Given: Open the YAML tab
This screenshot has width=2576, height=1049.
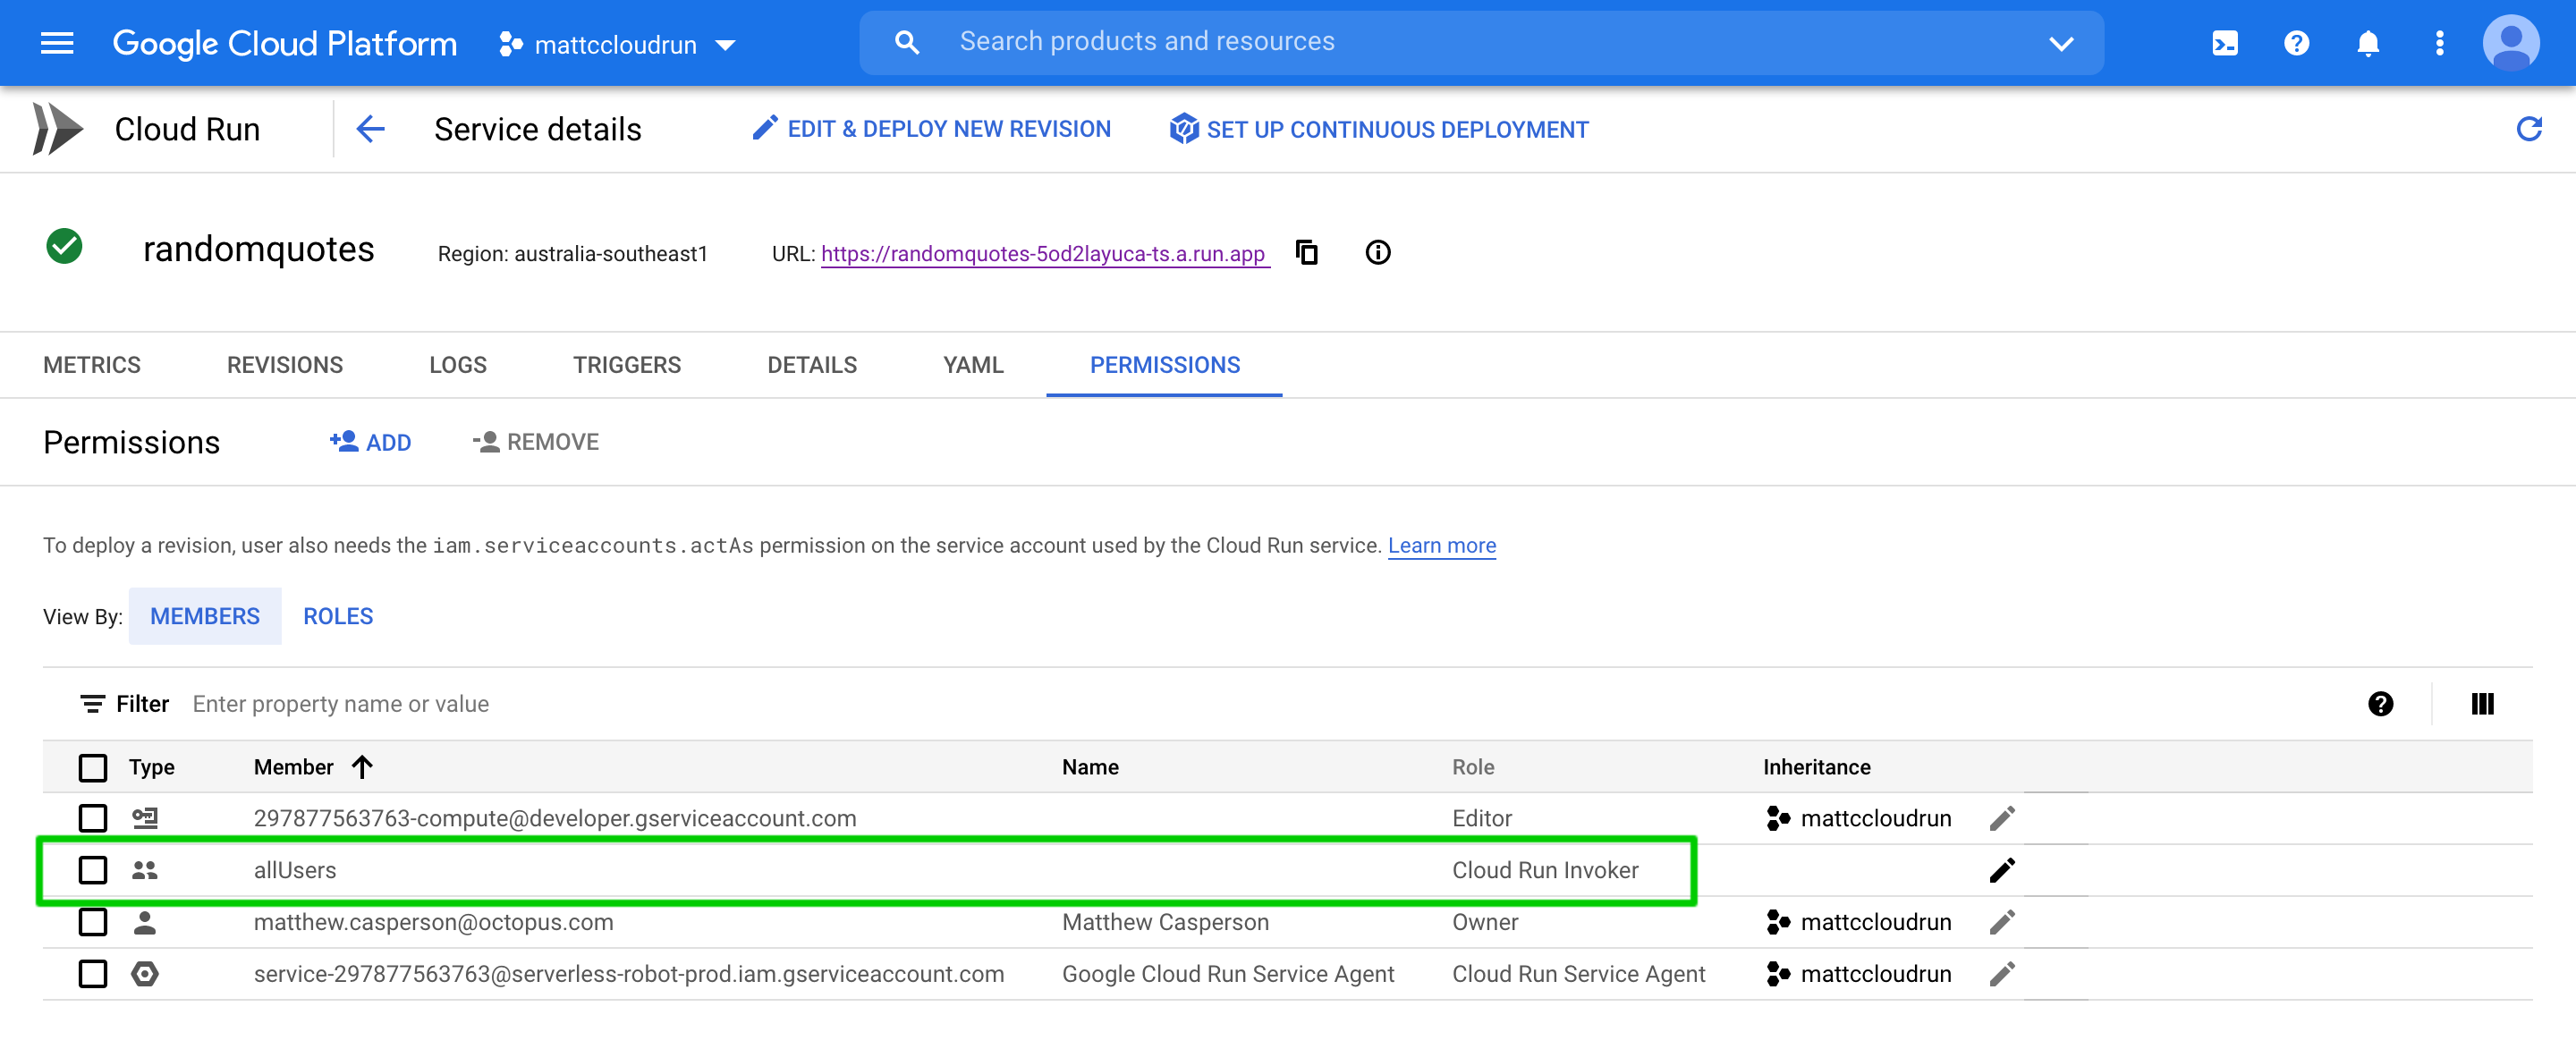Looking at the screenshot, I should (x=972, y=365).
